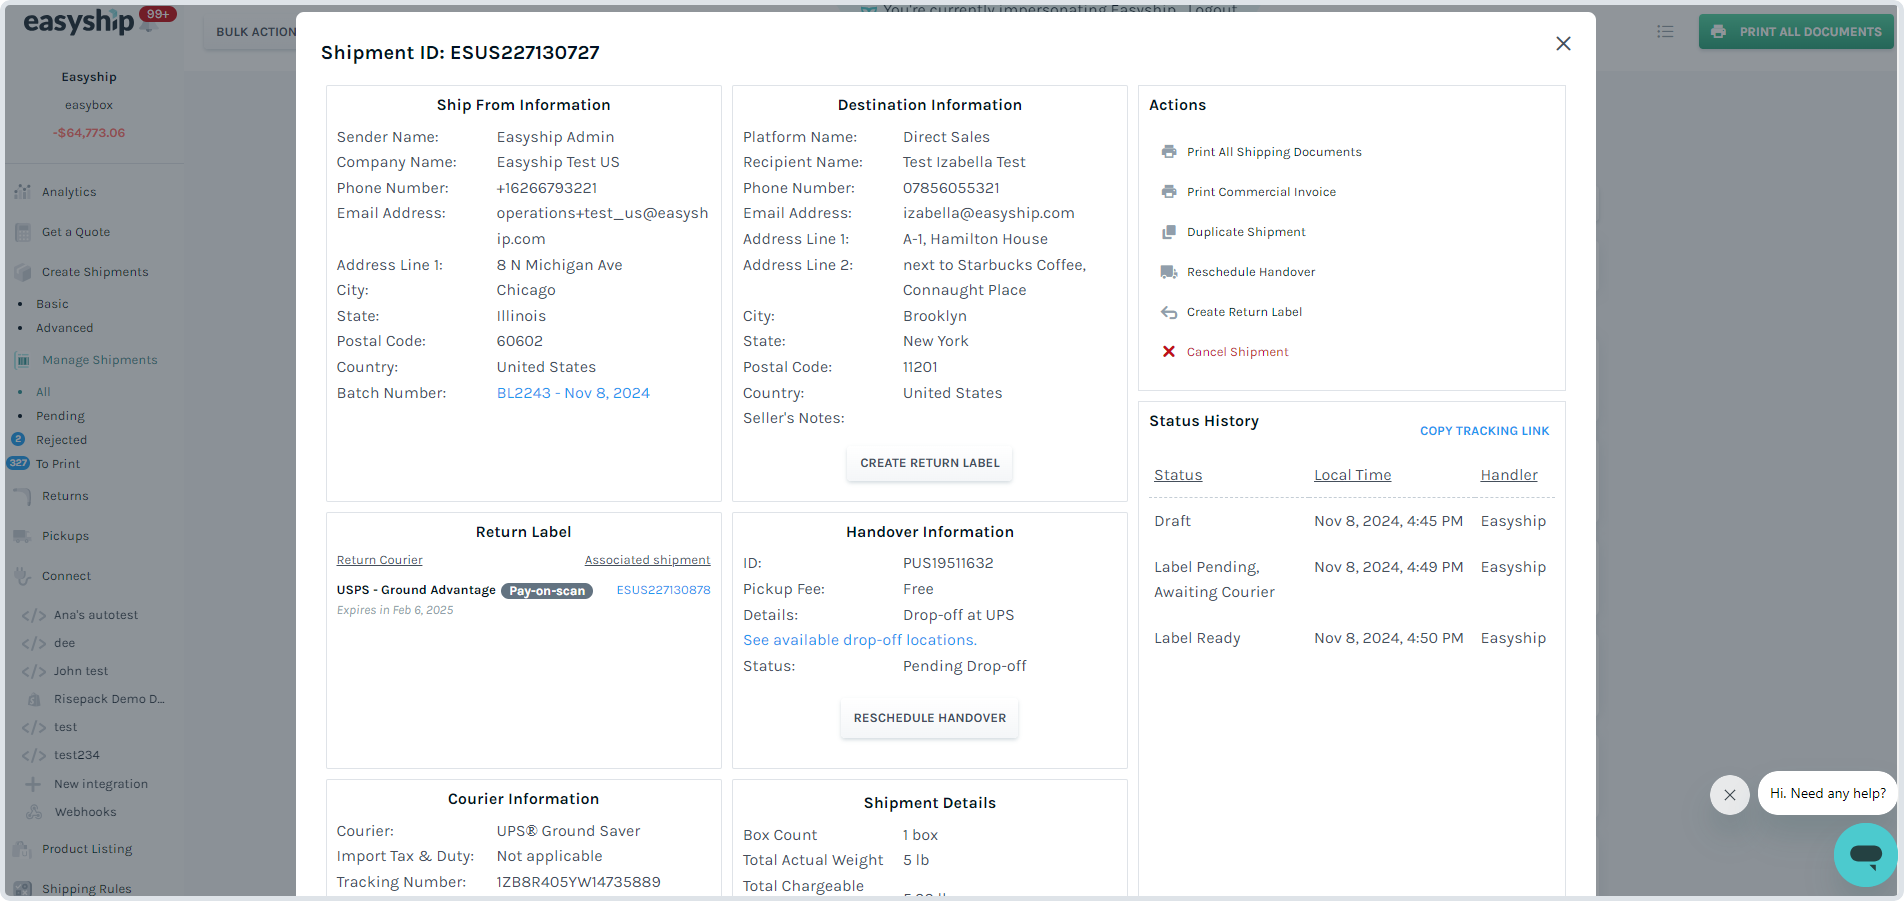Click the printer icon beside Print Commercial Invoice
Screen dimensions: 1904x901
coord(1168,192)
